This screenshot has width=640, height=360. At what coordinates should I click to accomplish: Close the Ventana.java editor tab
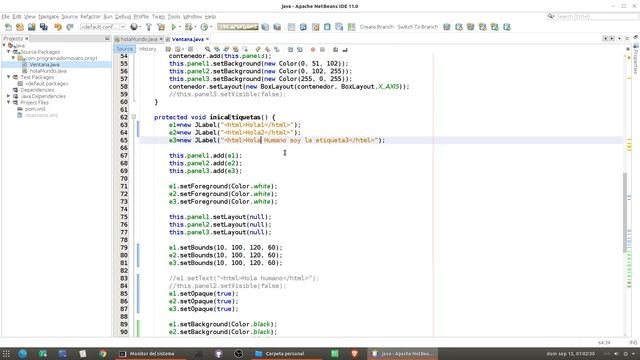pyautogui.click(x=207, y=39)
